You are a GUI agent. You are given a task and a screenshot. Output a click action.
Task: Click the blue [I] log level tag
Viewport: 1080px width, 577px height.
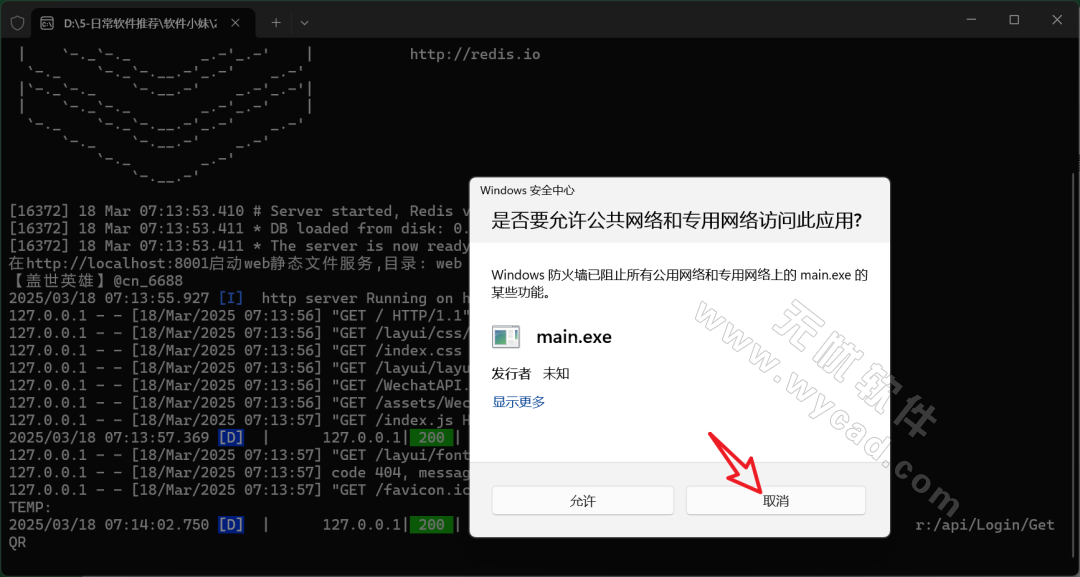pos(230,298)
